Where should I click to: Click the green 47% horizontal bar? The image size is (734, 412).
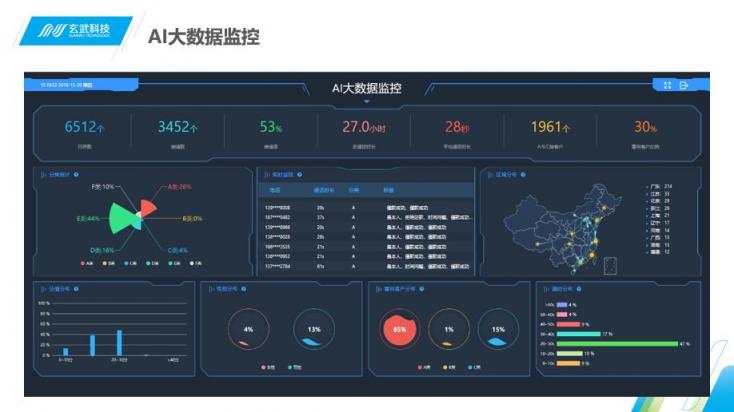(617, 344)
